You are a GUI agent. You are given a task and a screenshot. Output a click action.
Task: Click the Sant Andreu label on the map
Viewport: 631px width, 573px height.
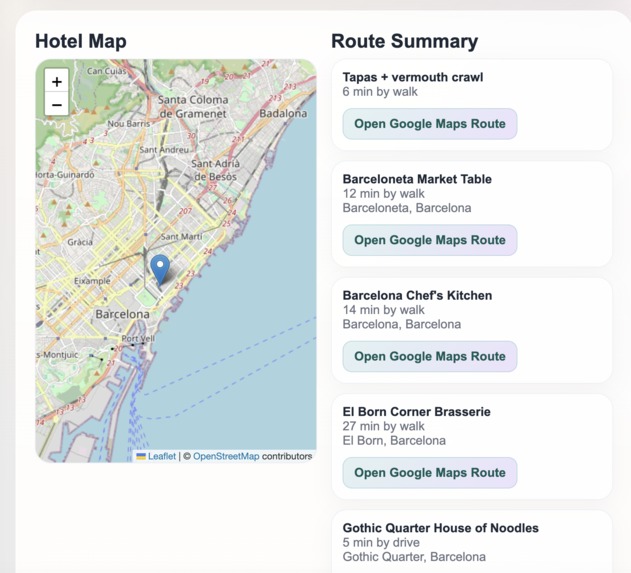click(164, 150)
